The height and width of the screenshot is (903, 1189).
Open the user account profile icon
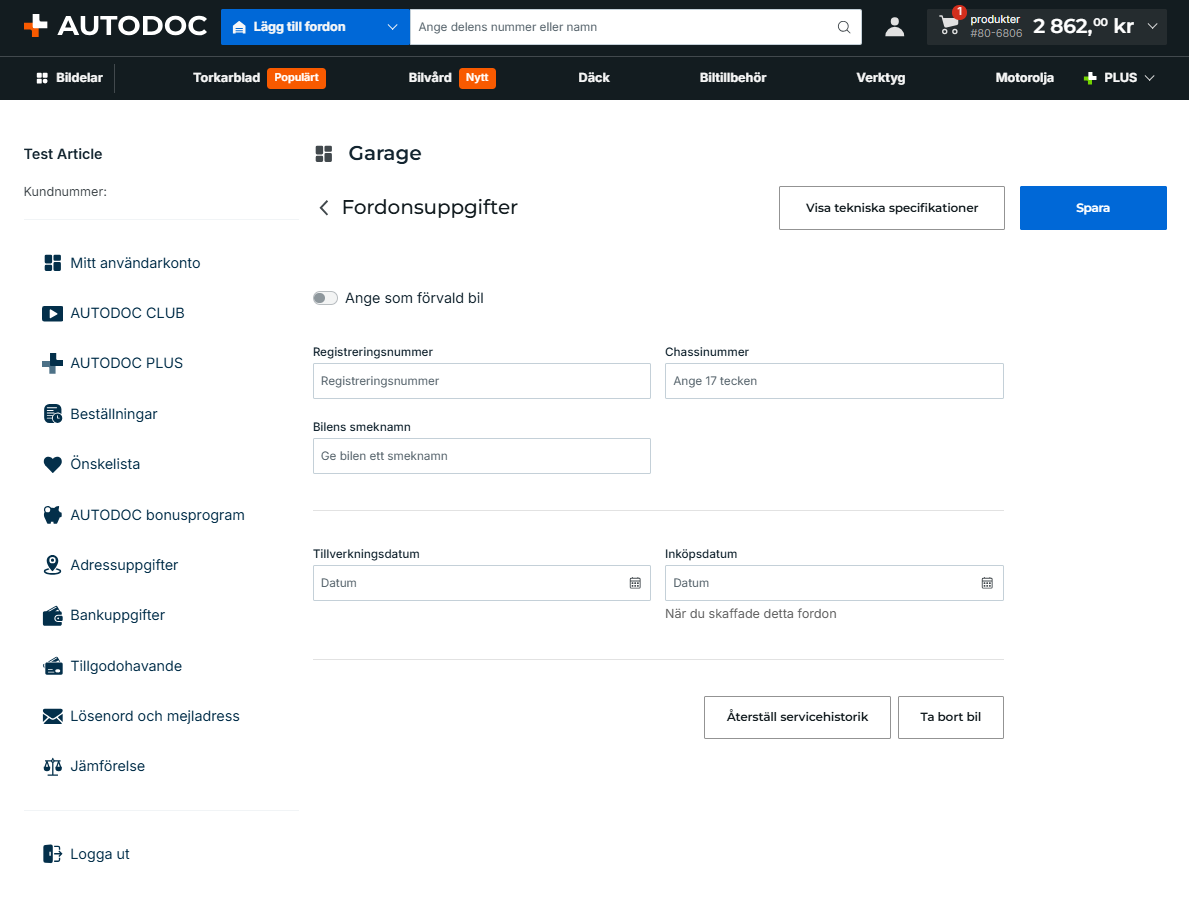[x=895, y=27]
